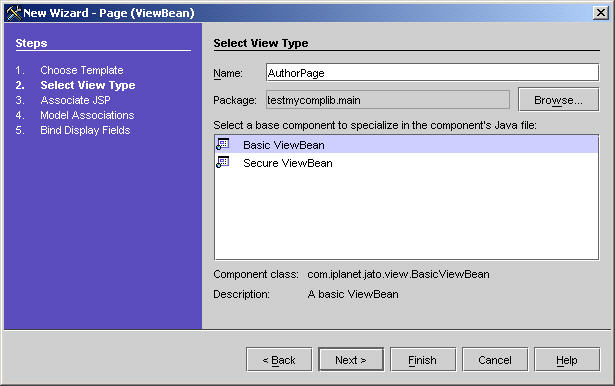The width and height of the screenshot is (615, 386).
Task: Click the 'Select View Type' panel heading
Action: coord(261,43)
